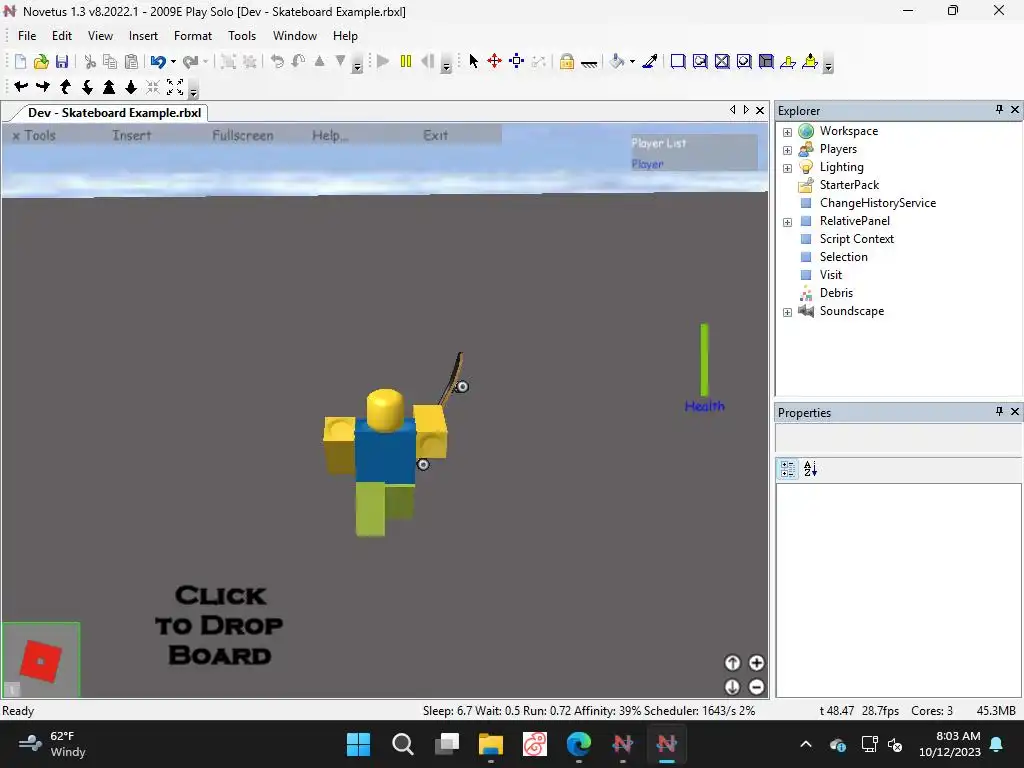Viewport: 1024px width, 768px height.
Task: Pause the simulation with yellow bars
Action: coord(406,61)
